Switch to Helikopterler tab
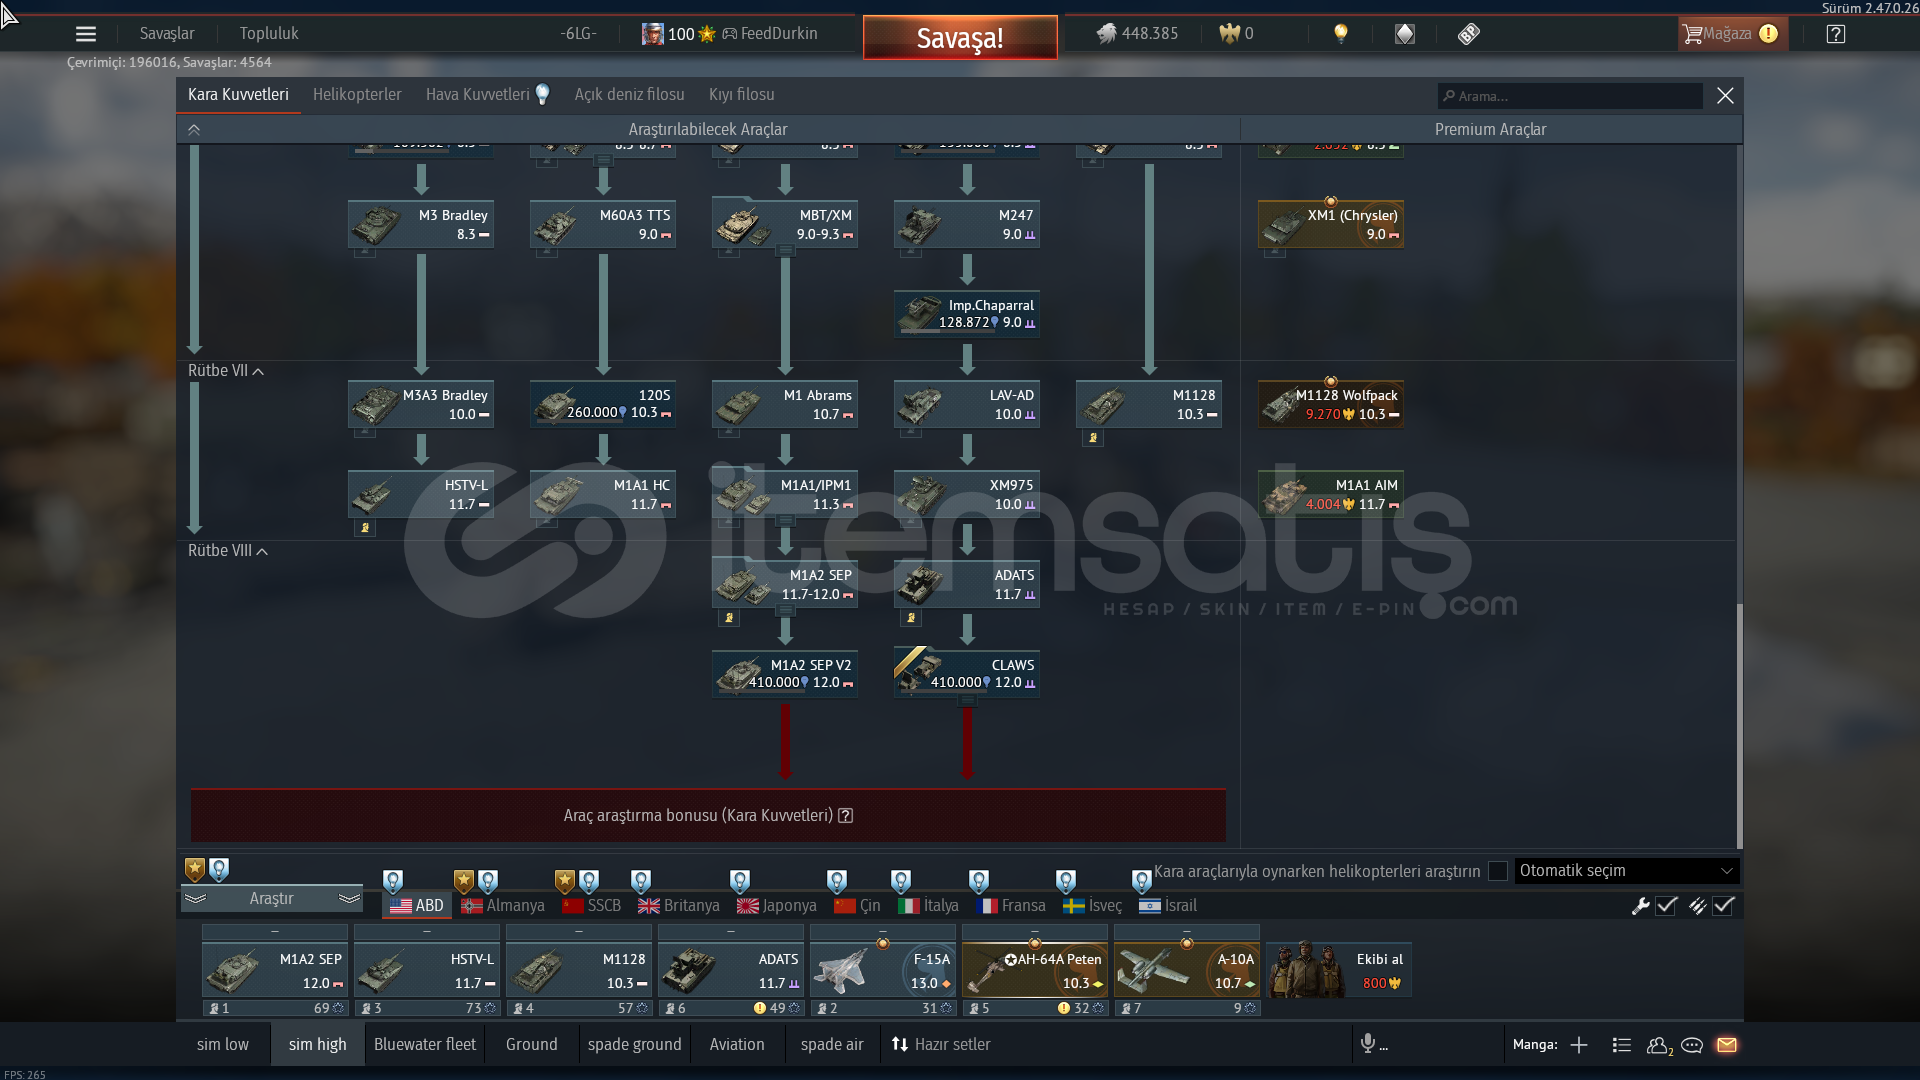Viewport: 1920px width, 1080px height. point(357,95)
